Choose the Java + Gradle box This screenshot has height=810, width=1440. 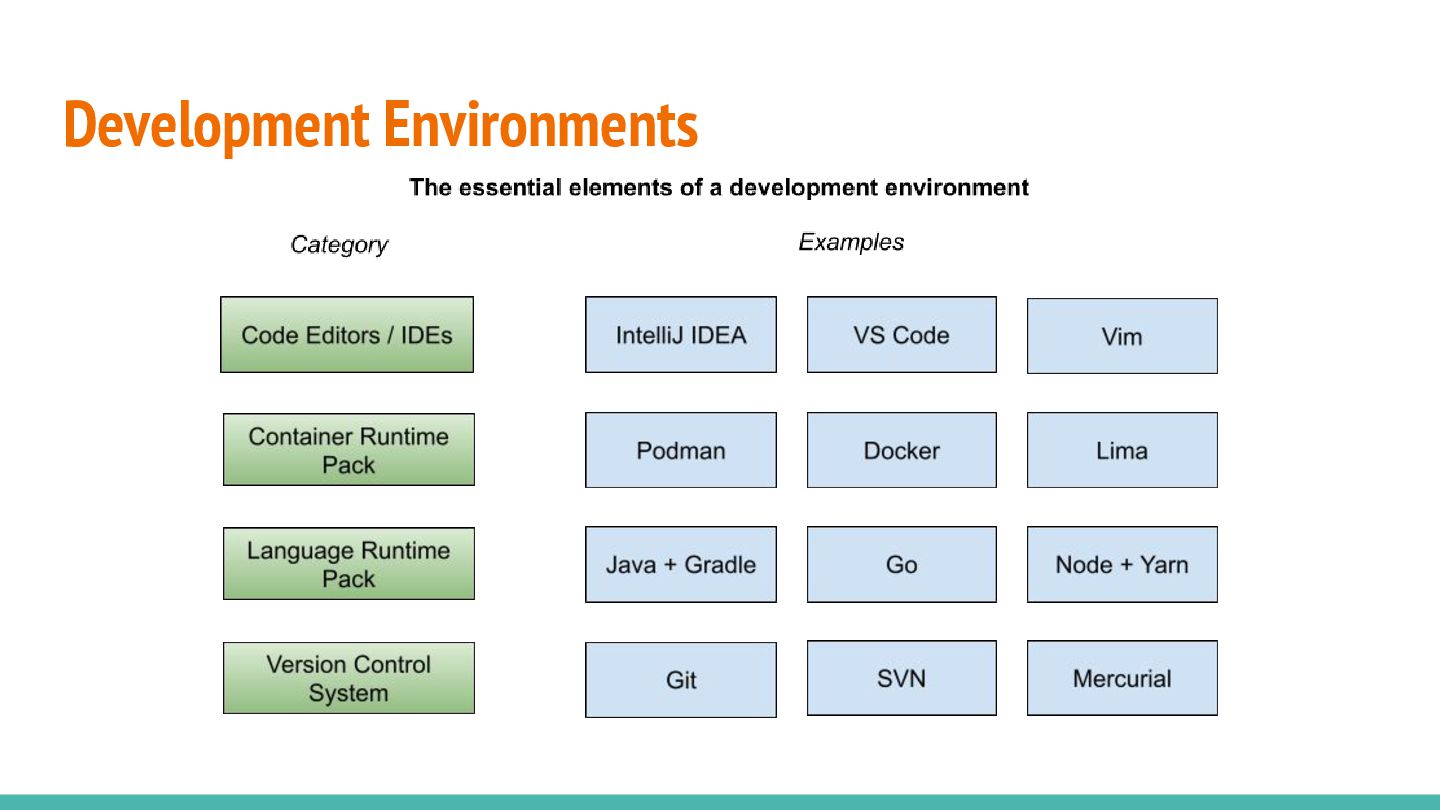click(x=681, y=565)
